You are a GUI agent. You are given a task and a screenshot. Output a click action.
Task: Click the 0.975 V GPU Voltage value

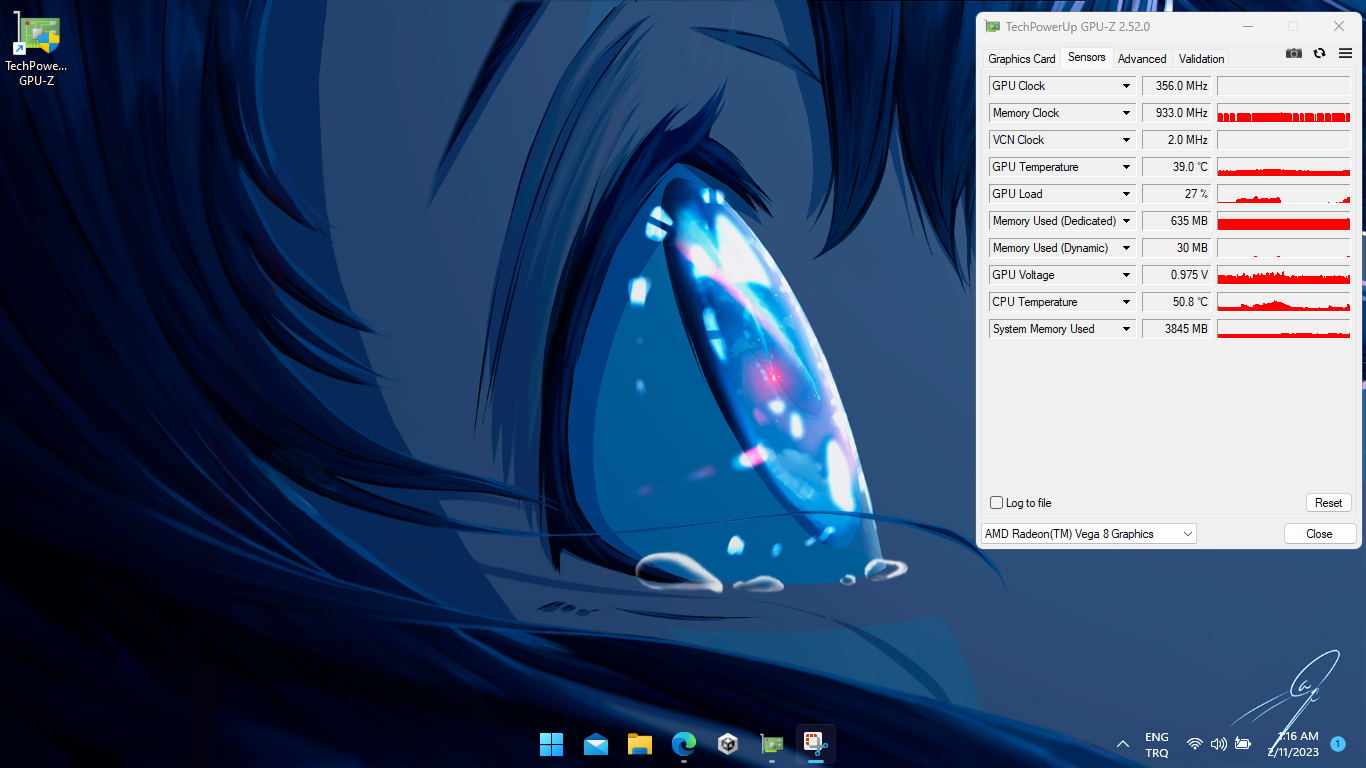click(1177, 275)
